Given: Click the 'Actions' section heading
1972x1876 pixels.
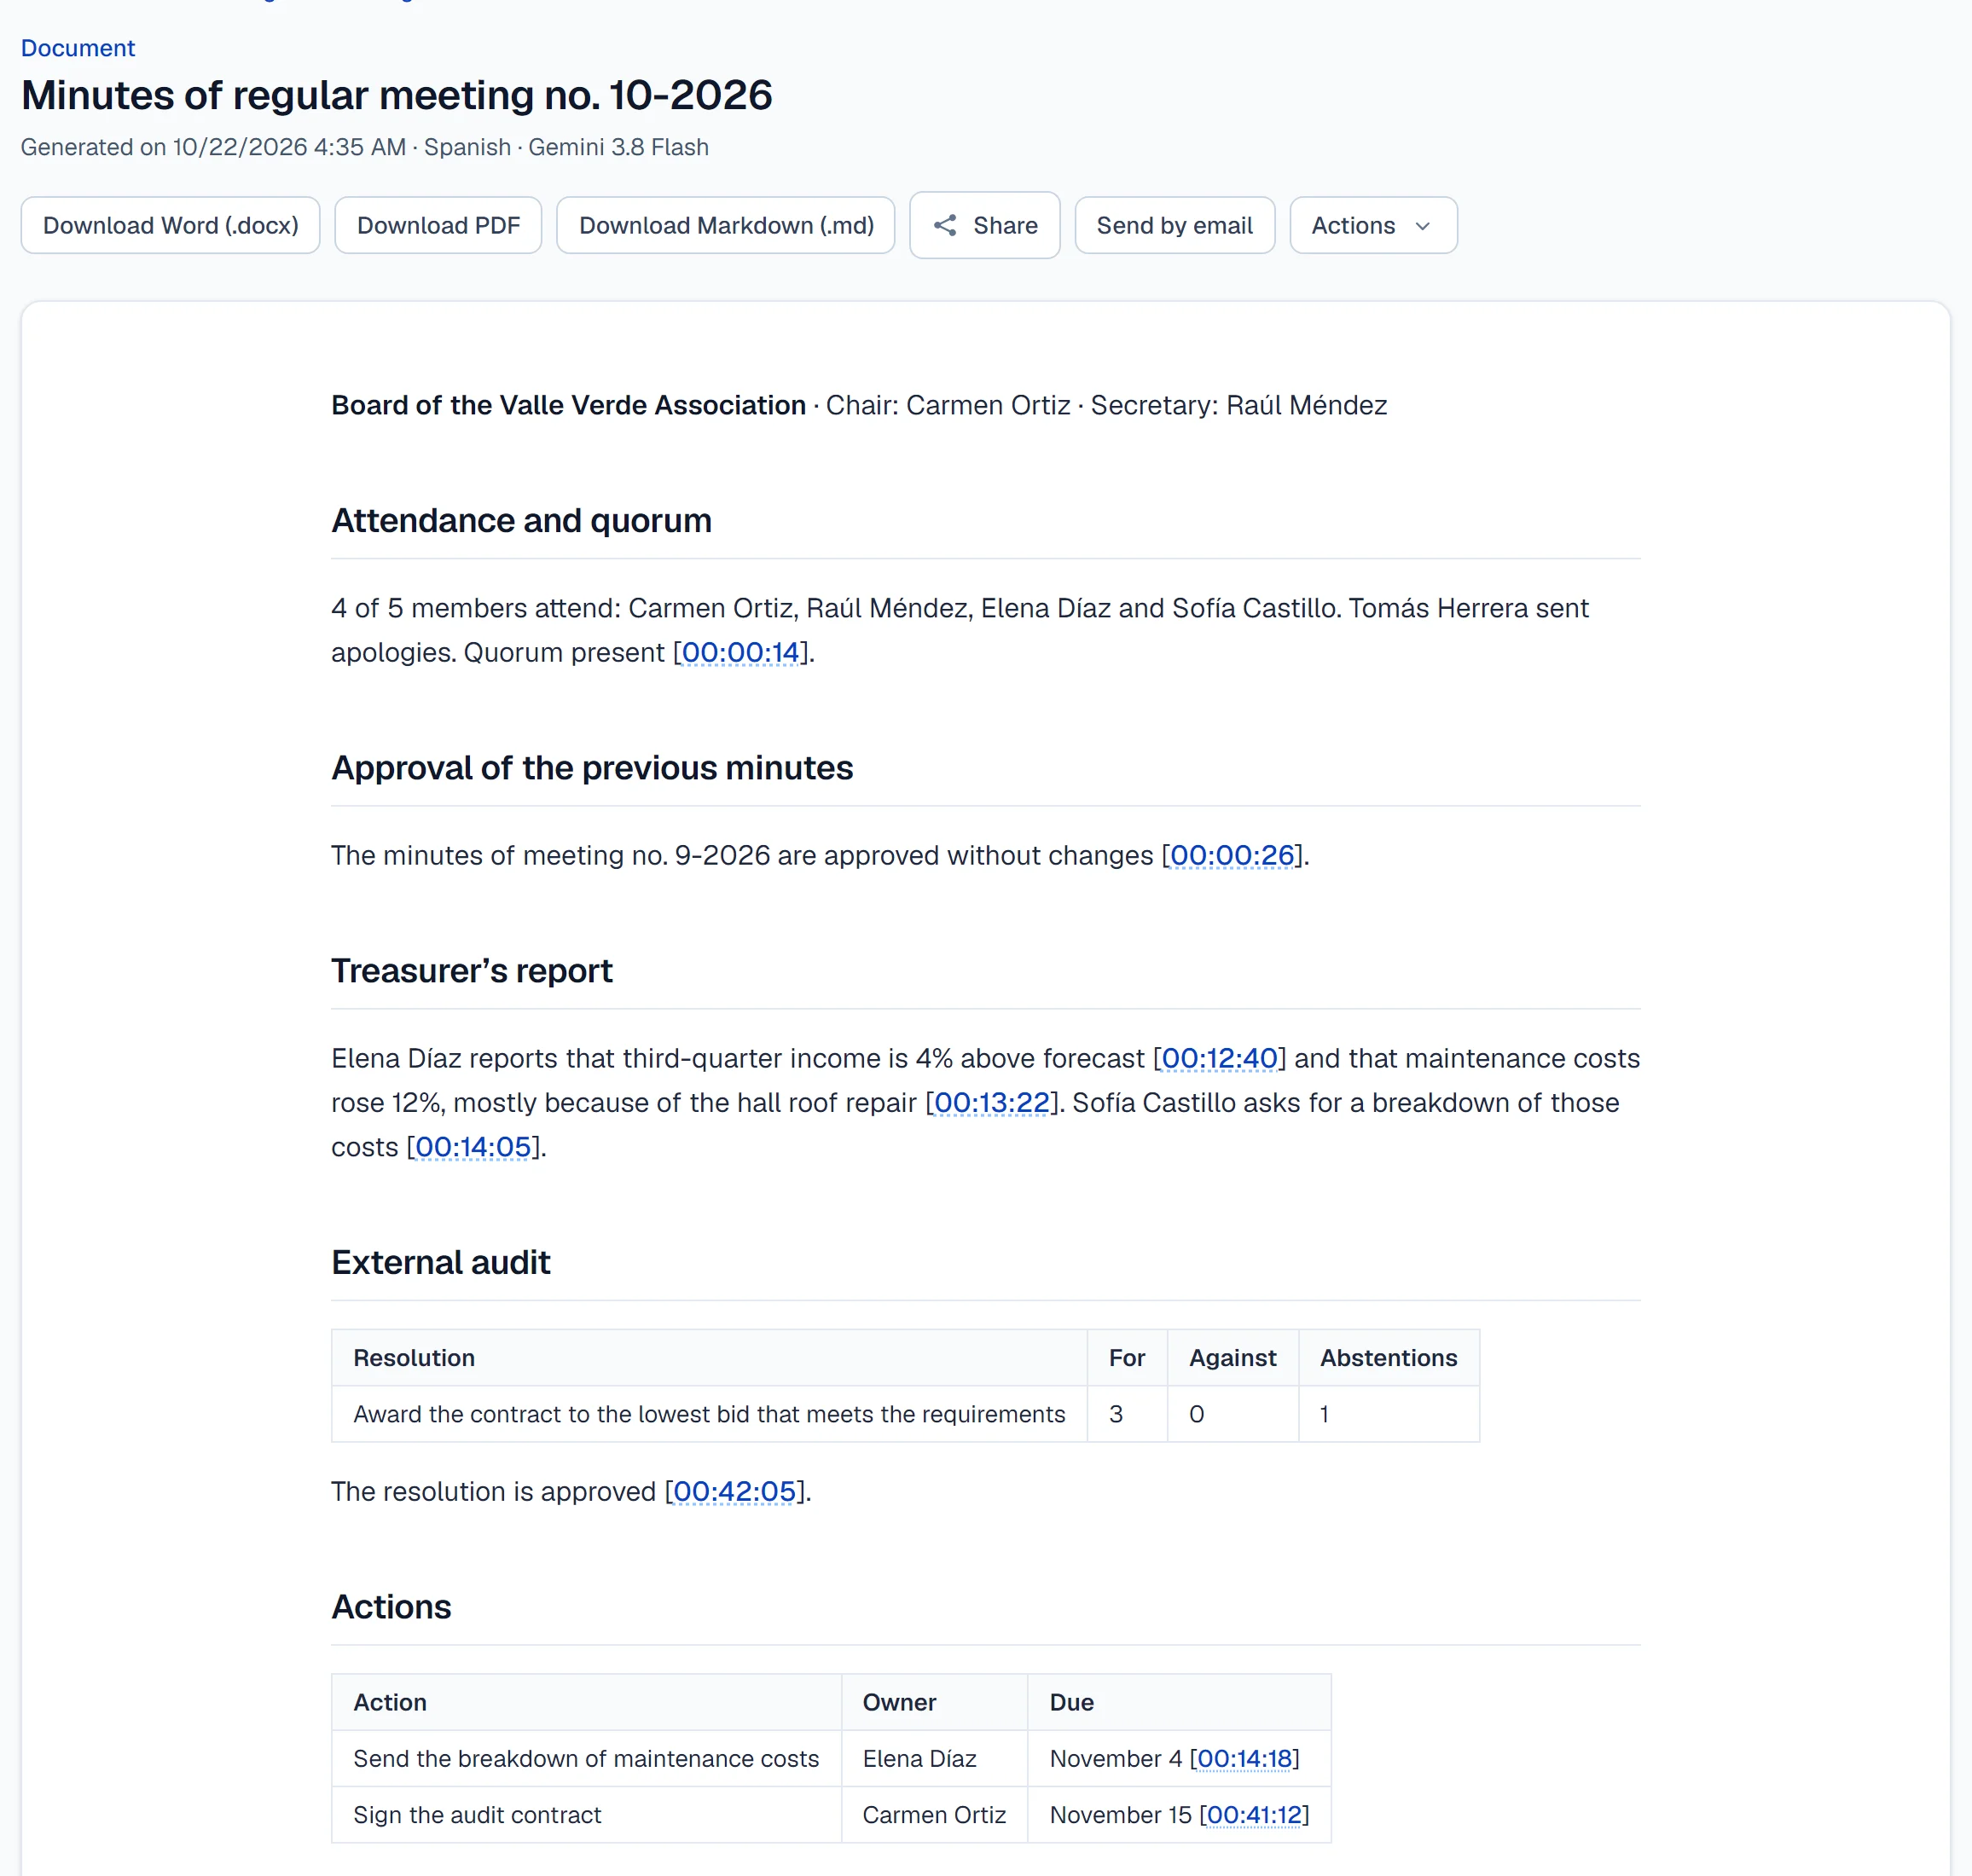Looking at the screenshot, I should click(391, 1607).
